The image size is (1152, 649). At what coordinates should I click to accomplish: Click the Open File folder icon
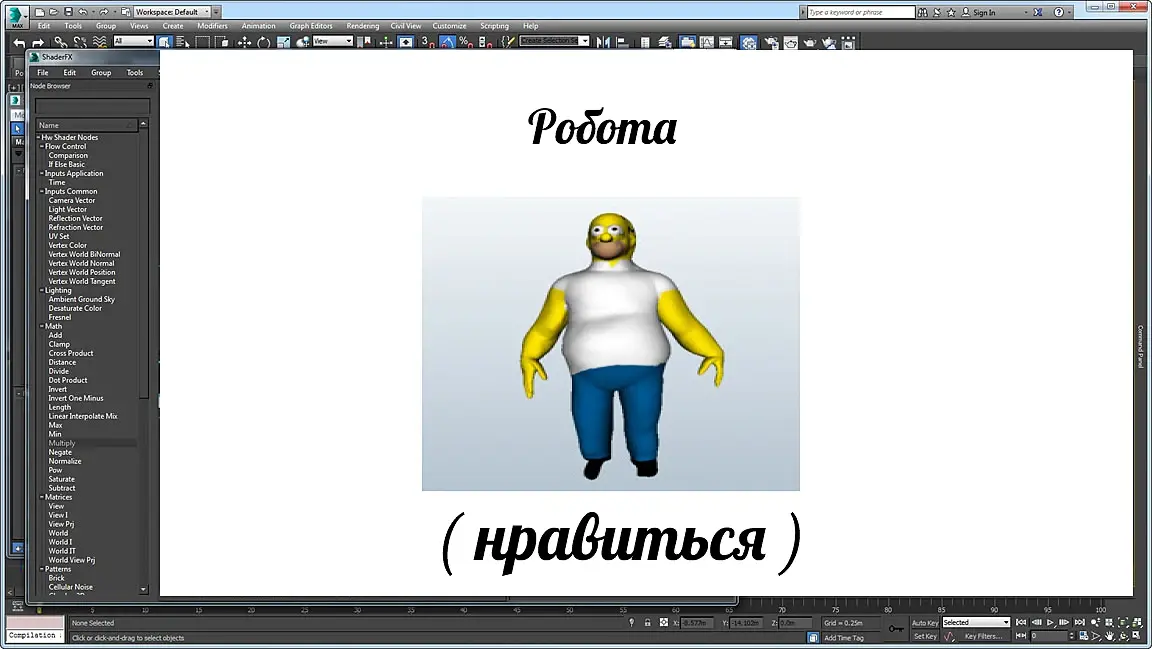(54, 12)
